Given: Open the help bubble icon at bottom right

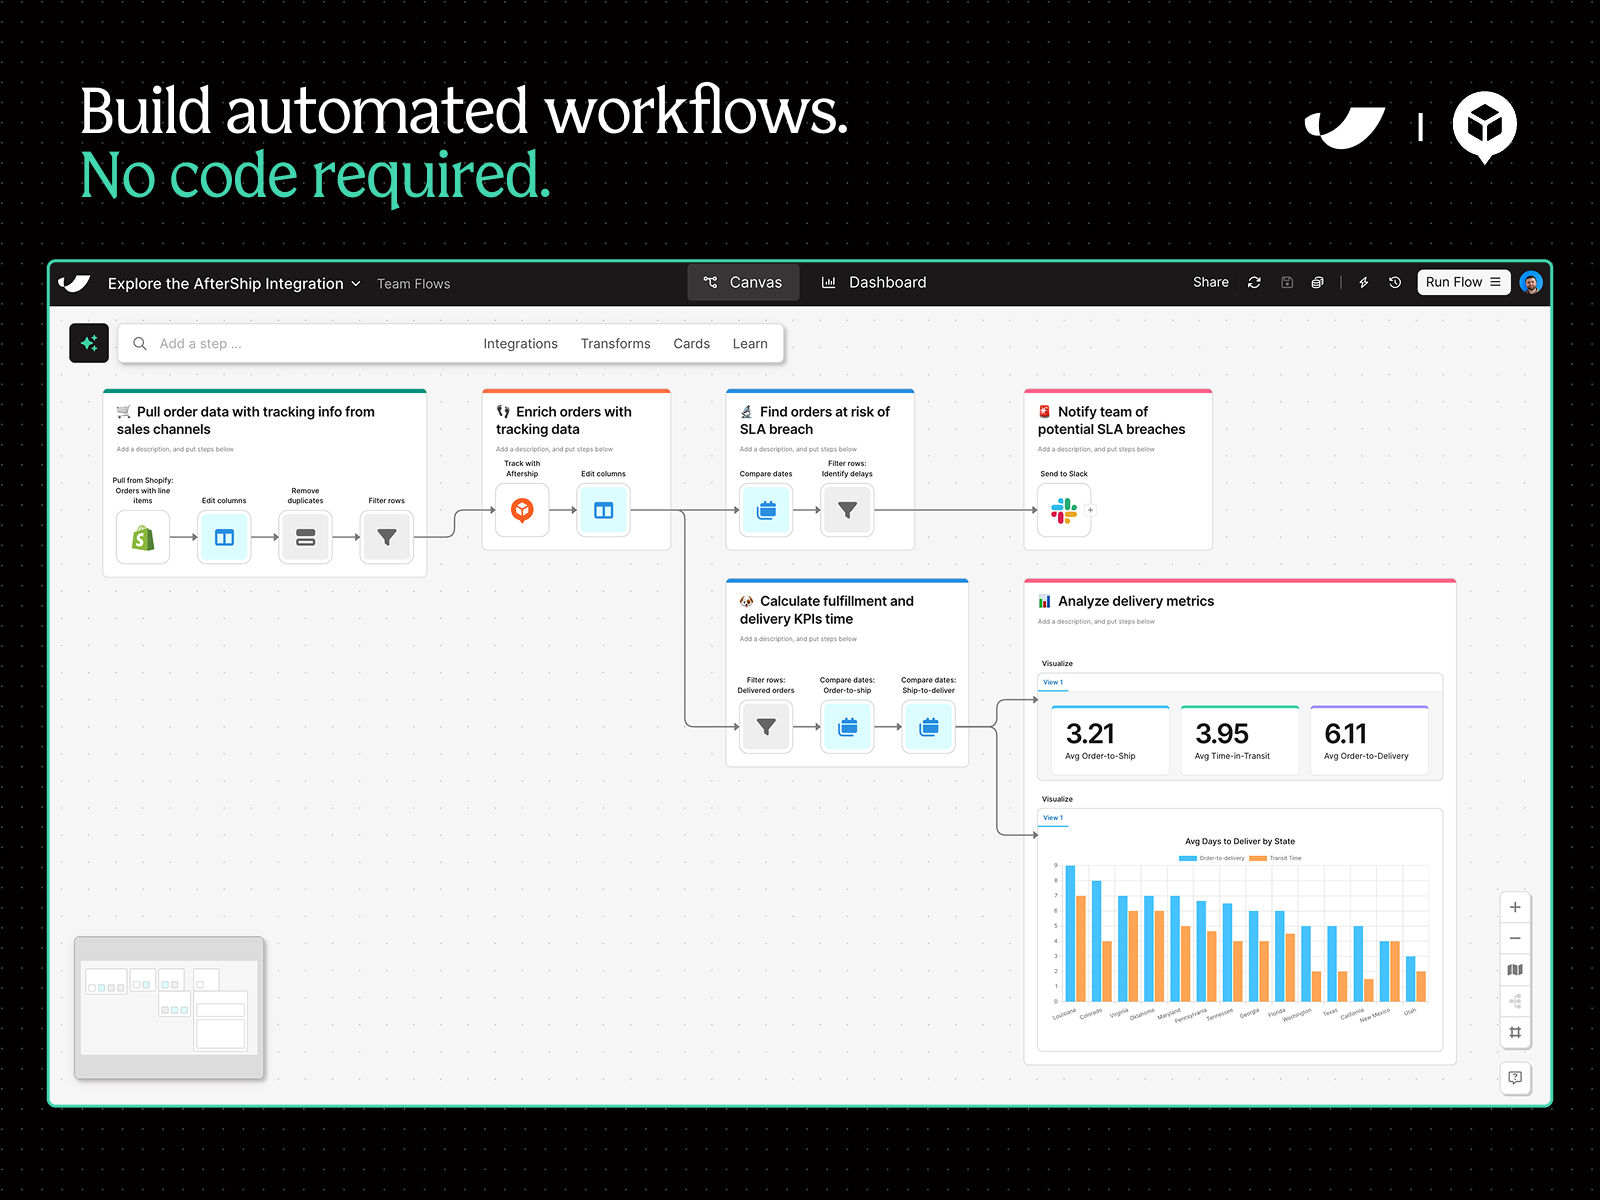Looking at the screenshot, I should pyautogui.click(x=1515, y=1078).
